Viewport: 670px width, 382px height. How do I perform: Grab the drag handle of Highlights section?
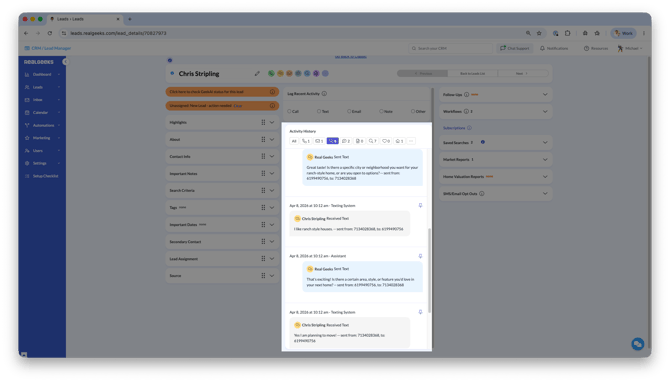click(263, 122)
